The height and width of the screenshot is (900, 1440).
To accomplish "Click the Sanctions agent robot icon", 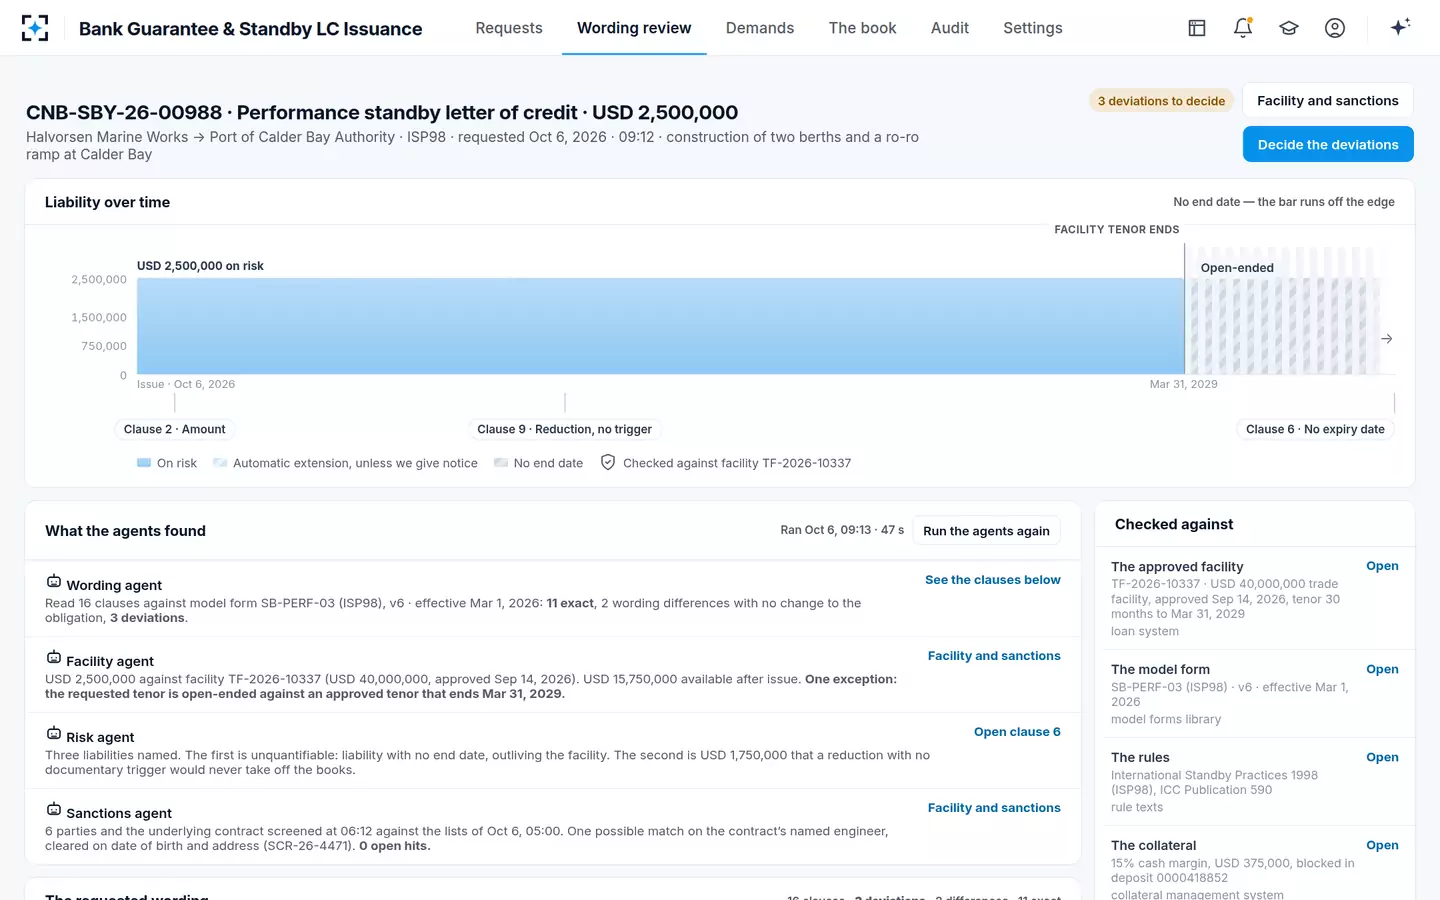I will tap(54, 809).
